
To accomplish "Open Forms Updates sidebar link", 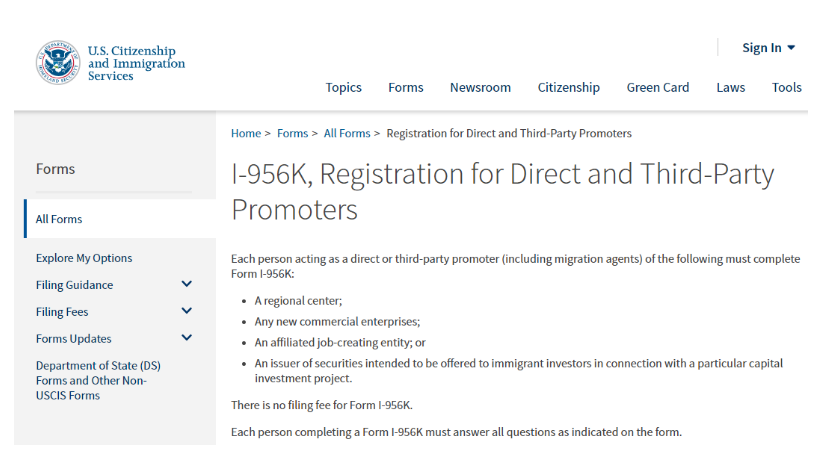I will click(x=74, y=339).
